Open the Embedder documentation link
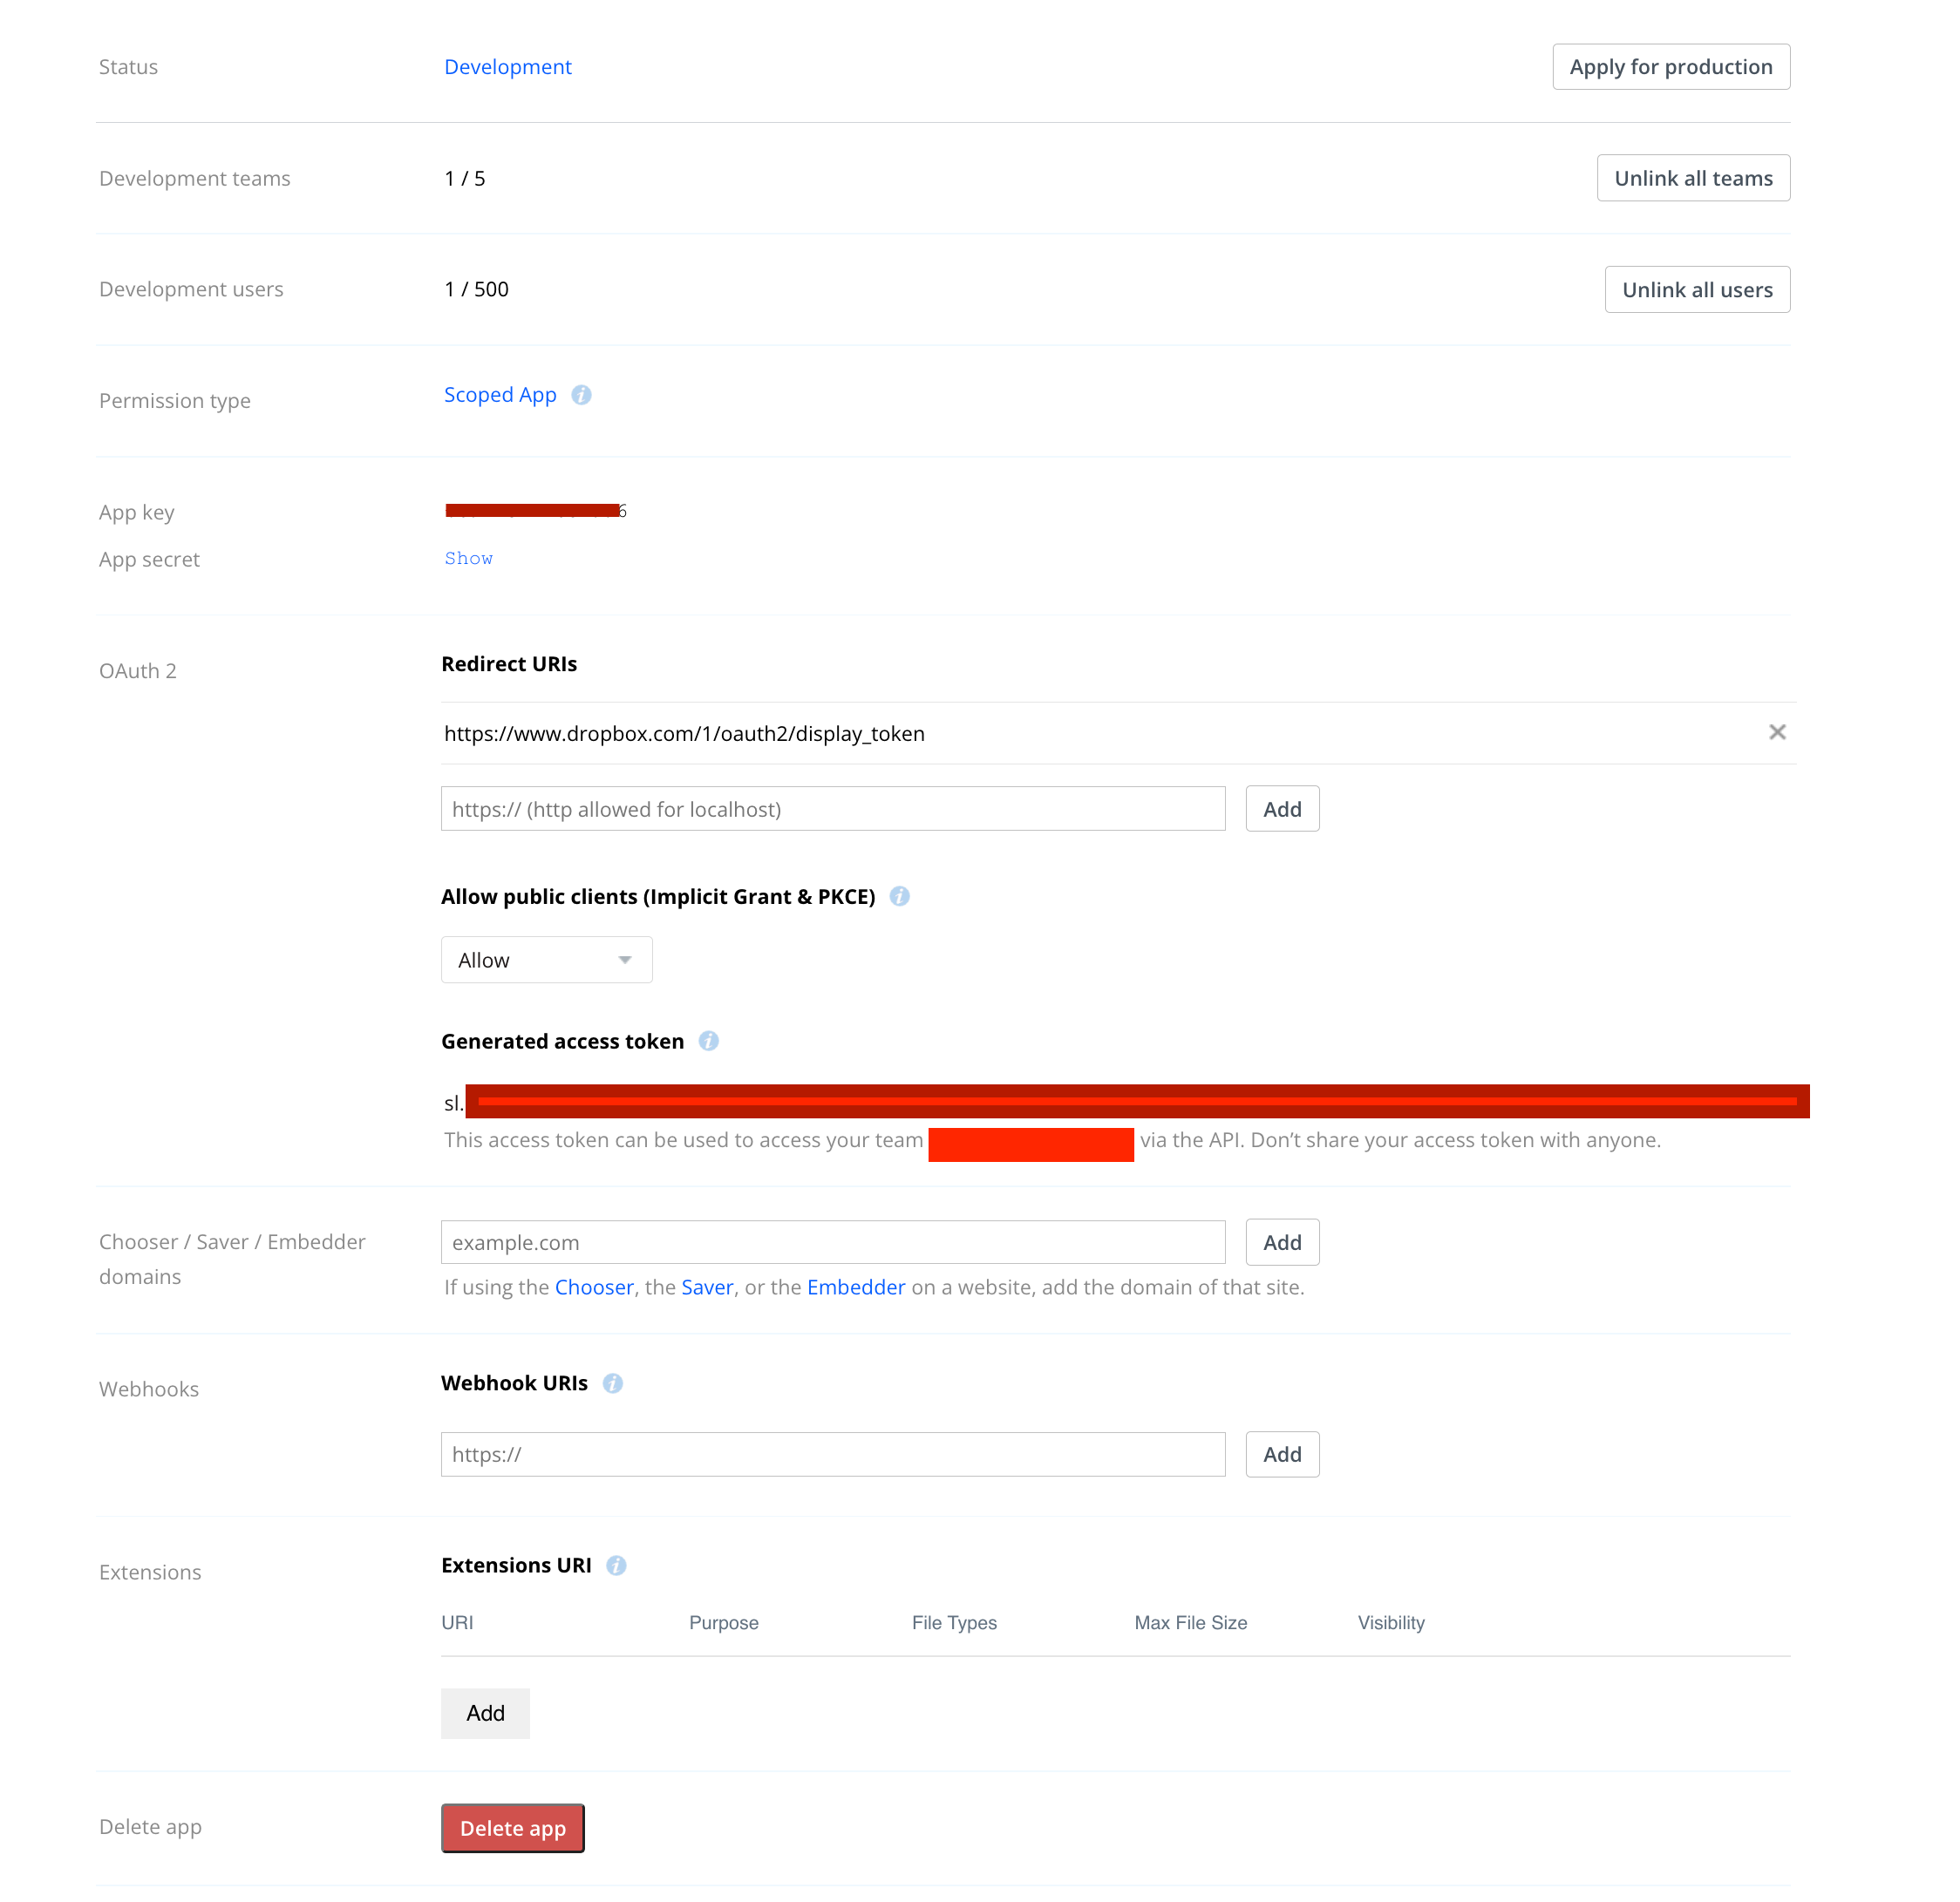Image resolution: width=1960 pixels, height=1902 pixels. pos(855,1287)
